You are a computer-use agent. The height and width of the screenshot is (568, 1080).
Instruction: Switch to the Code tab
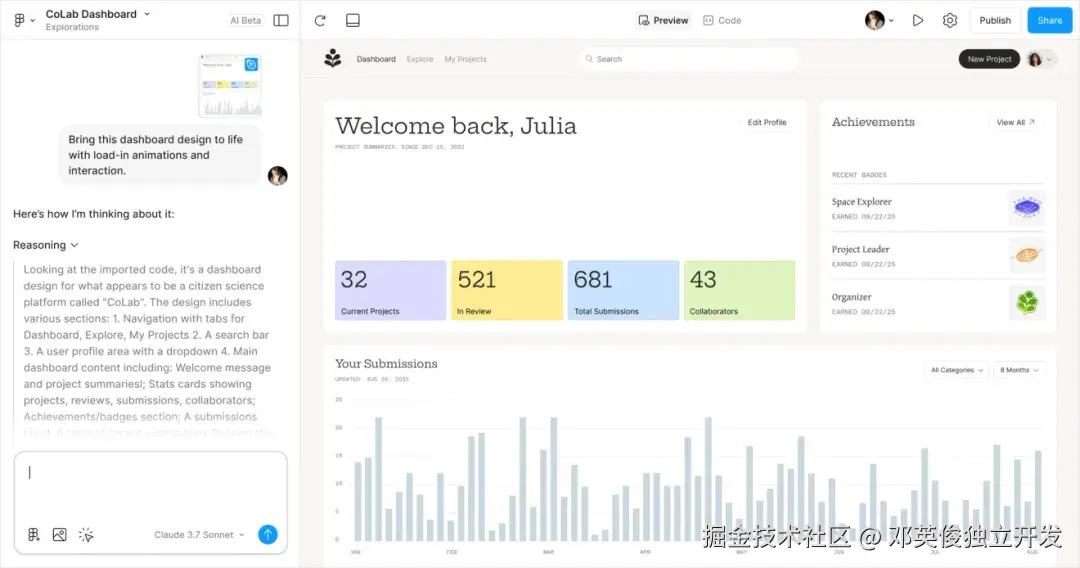pyautogui.click(x=722, y=20)
